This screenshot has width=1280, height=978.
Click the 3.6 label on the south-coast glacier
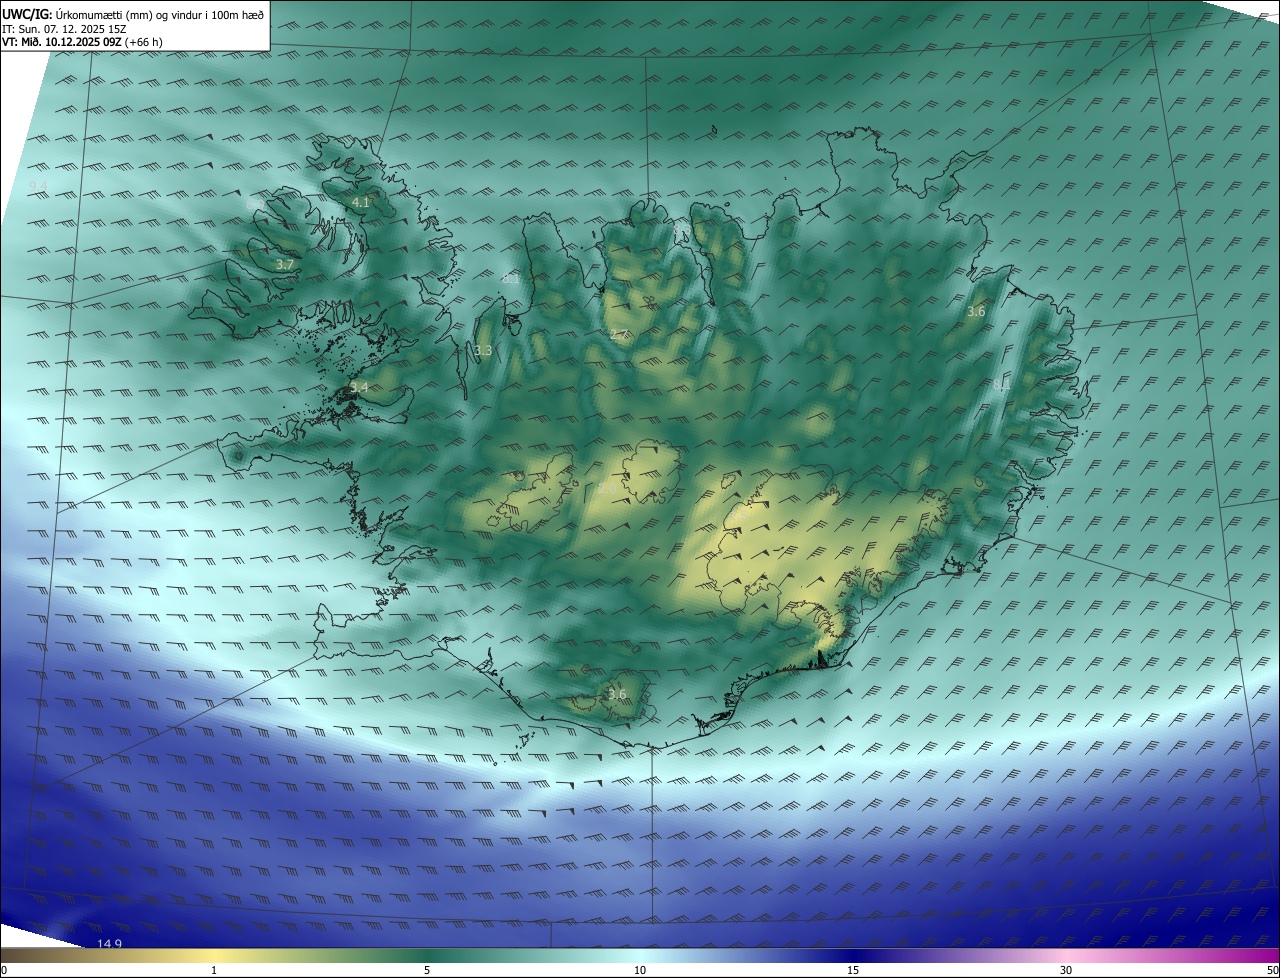point(617,694)
